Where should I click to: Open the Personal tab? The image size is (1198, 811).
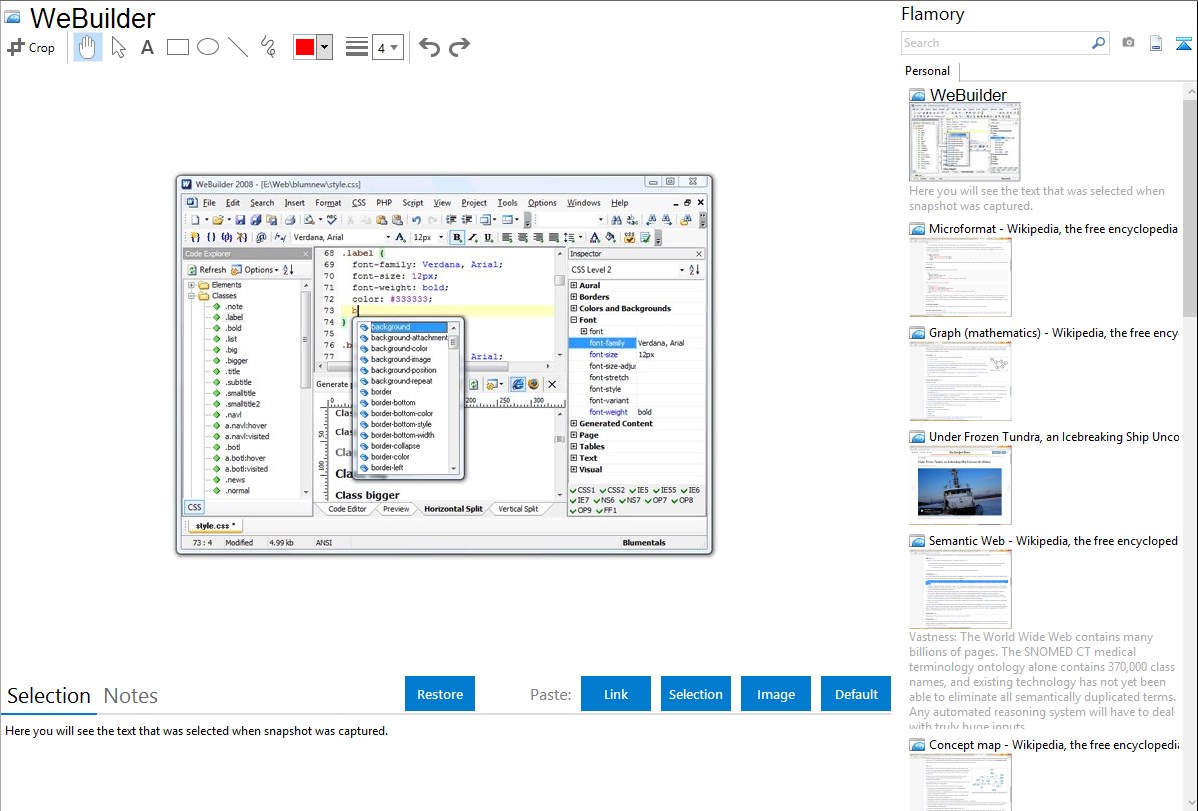click(x=927, y=71)
